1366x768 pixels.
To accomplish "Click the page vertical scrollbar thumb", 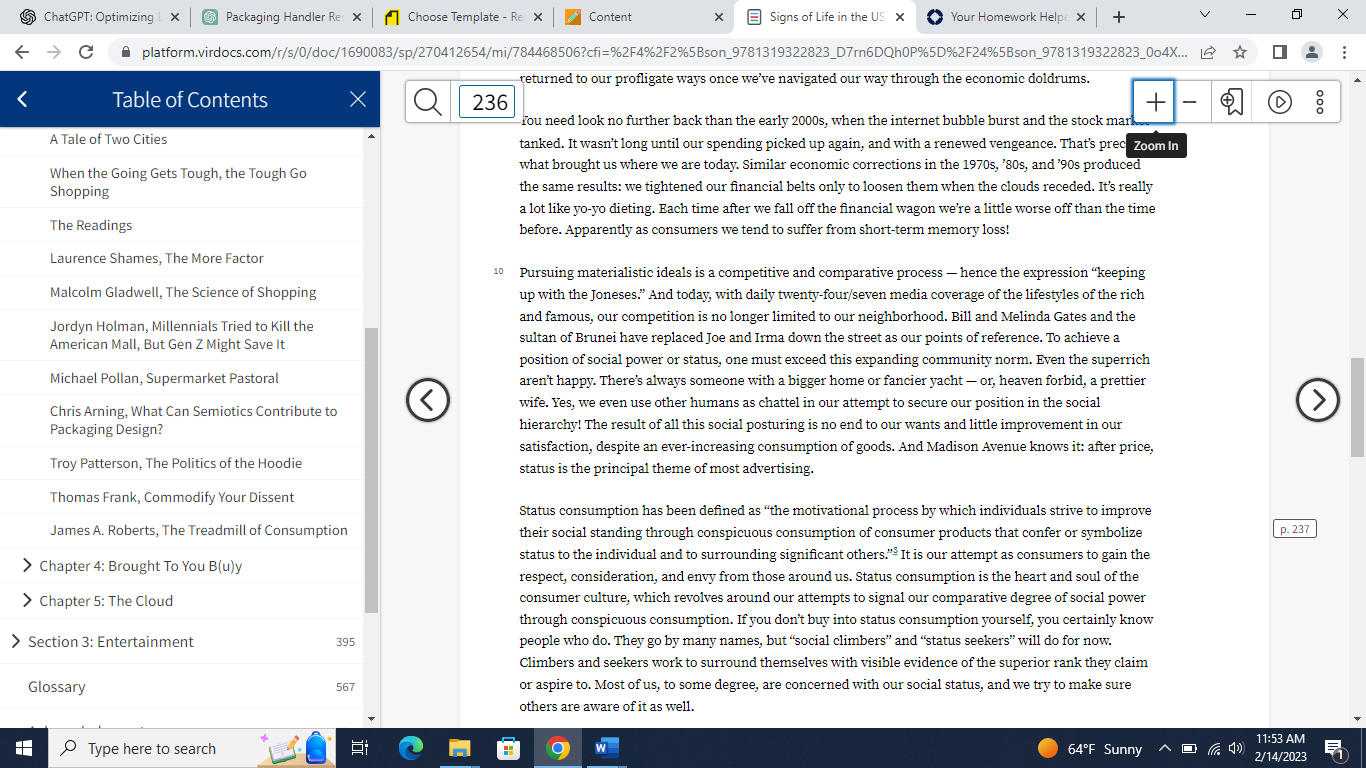I will [1357, 407].
